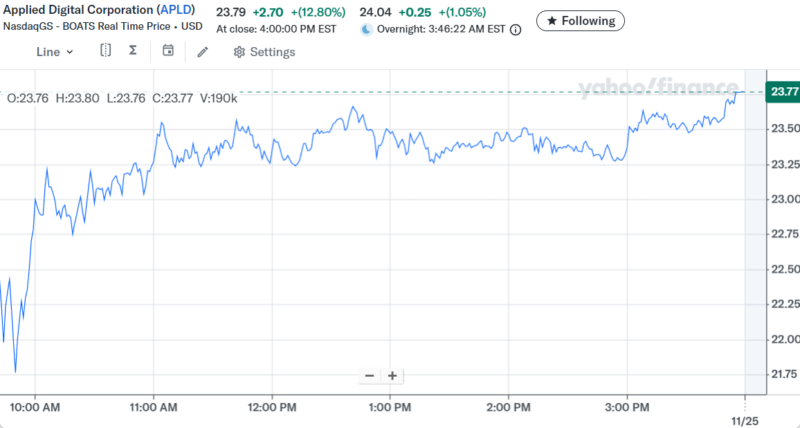The height and width of the screenshot is (428, 800).
Task: Zoom out with the minus button
Action: point(370,376)
